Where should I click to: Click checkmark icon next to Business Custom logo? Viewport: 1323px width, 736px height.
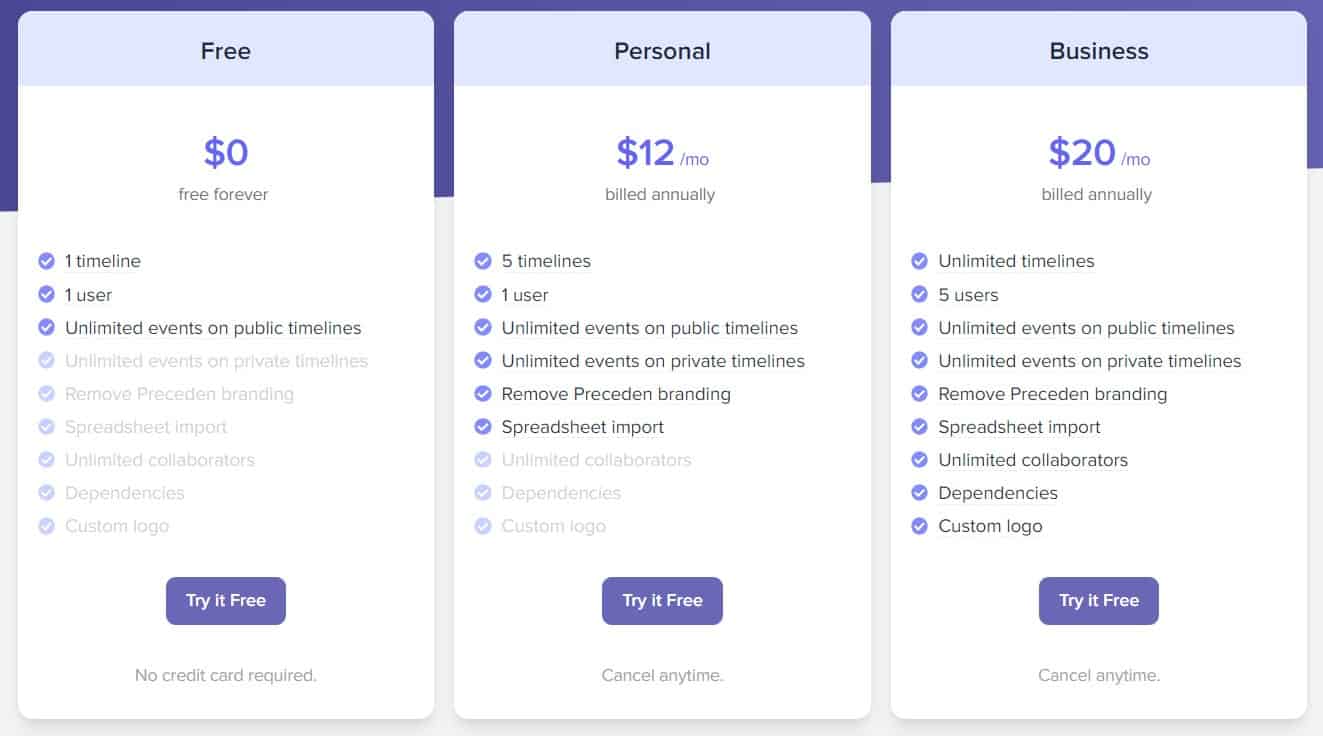click(919, 526)
